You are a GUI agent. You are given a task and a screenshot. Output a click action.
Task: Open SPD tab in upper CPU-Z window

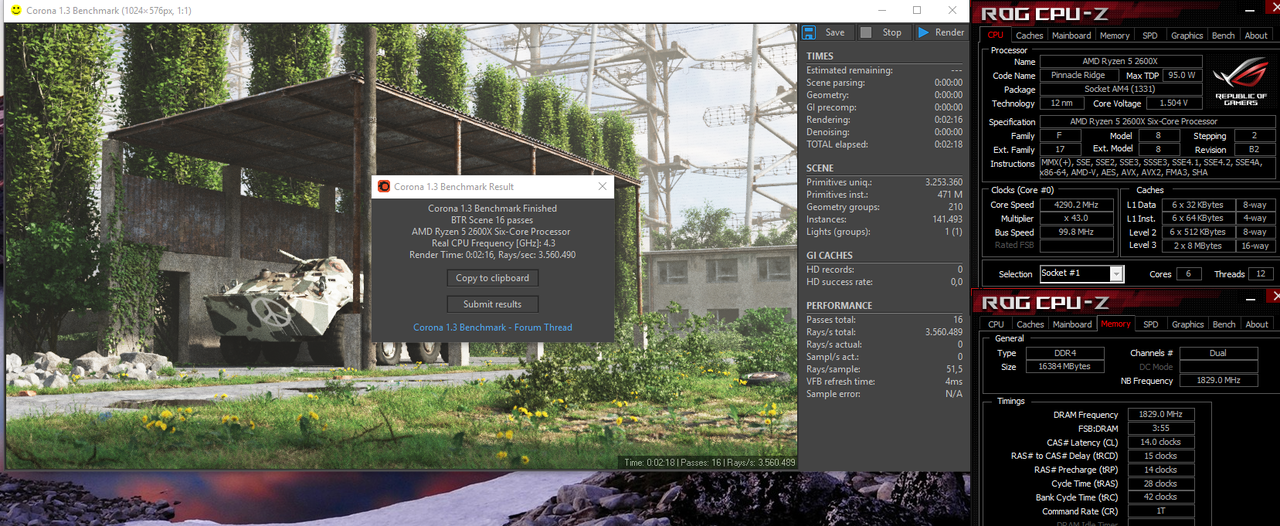pyautogui.click(x=1150, y=35)
